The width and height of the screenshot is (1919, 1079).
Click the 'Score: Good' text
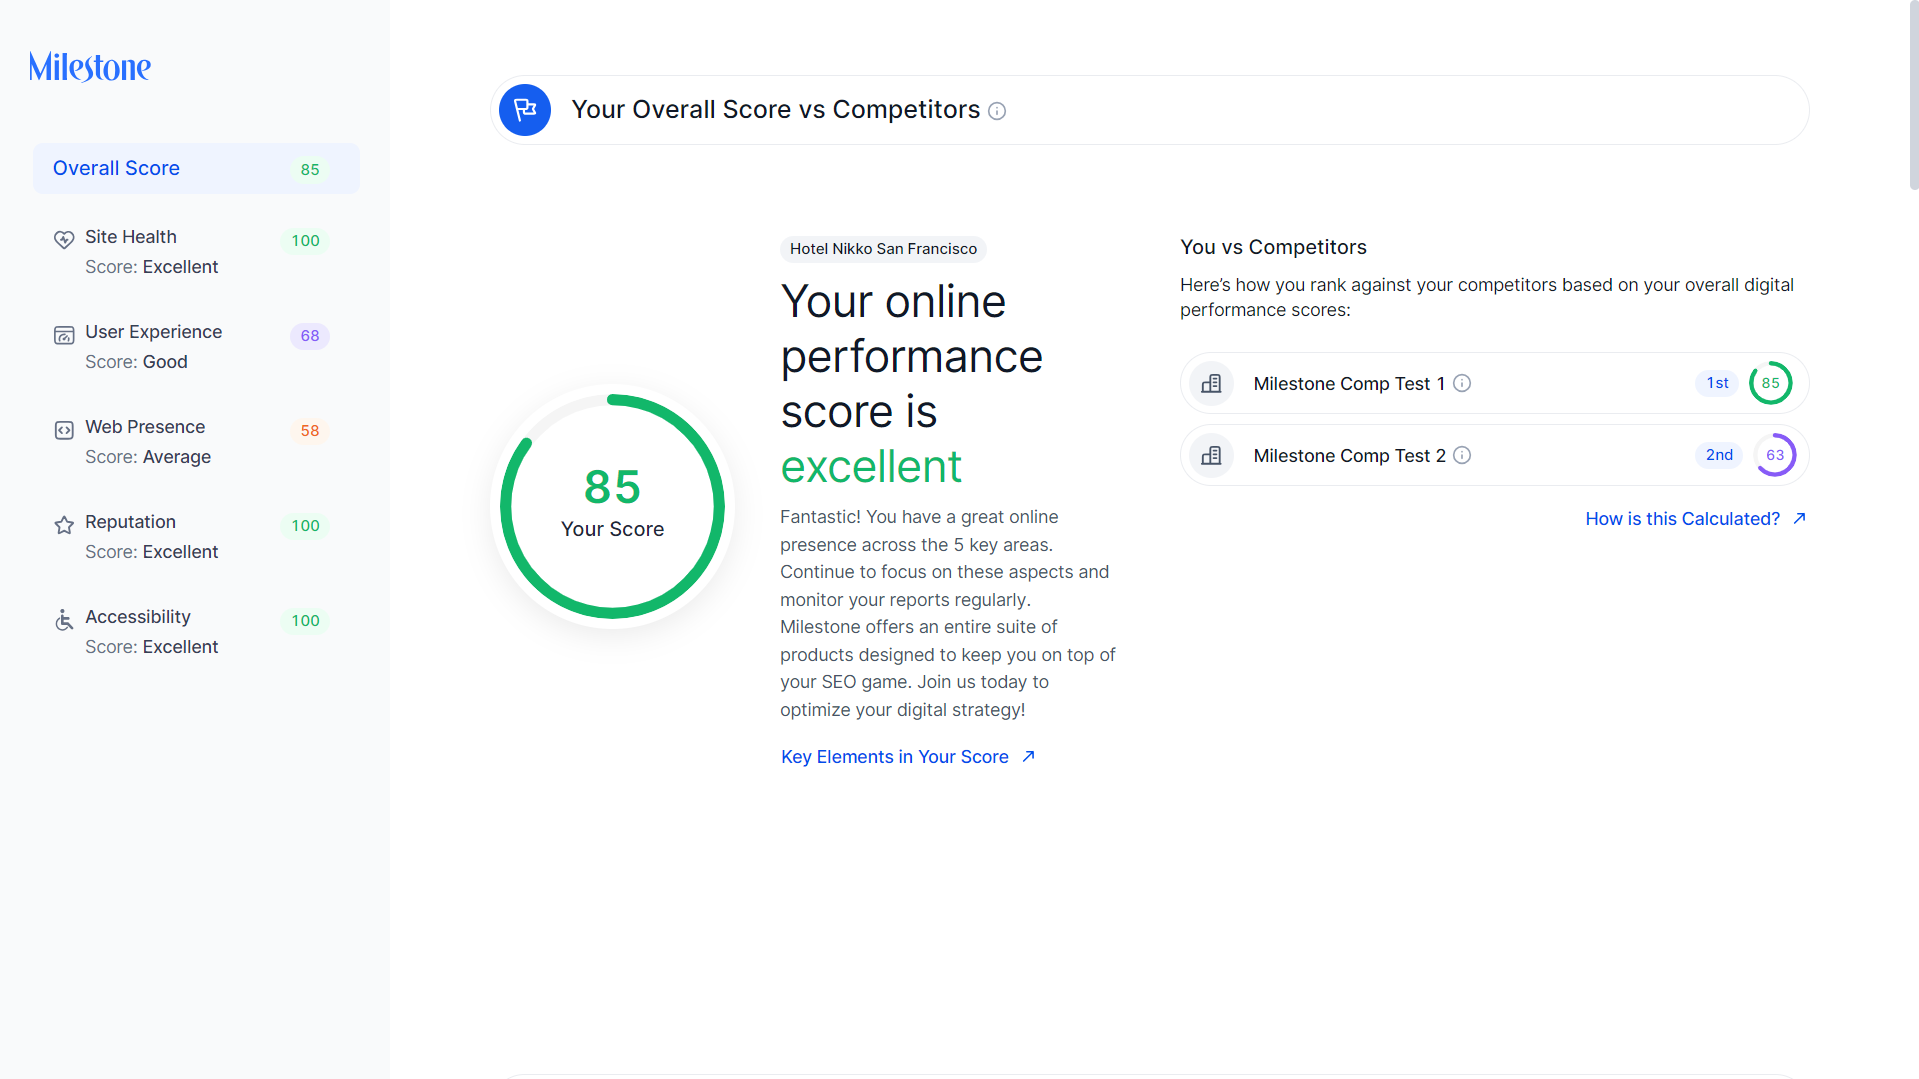pos(136,362)
